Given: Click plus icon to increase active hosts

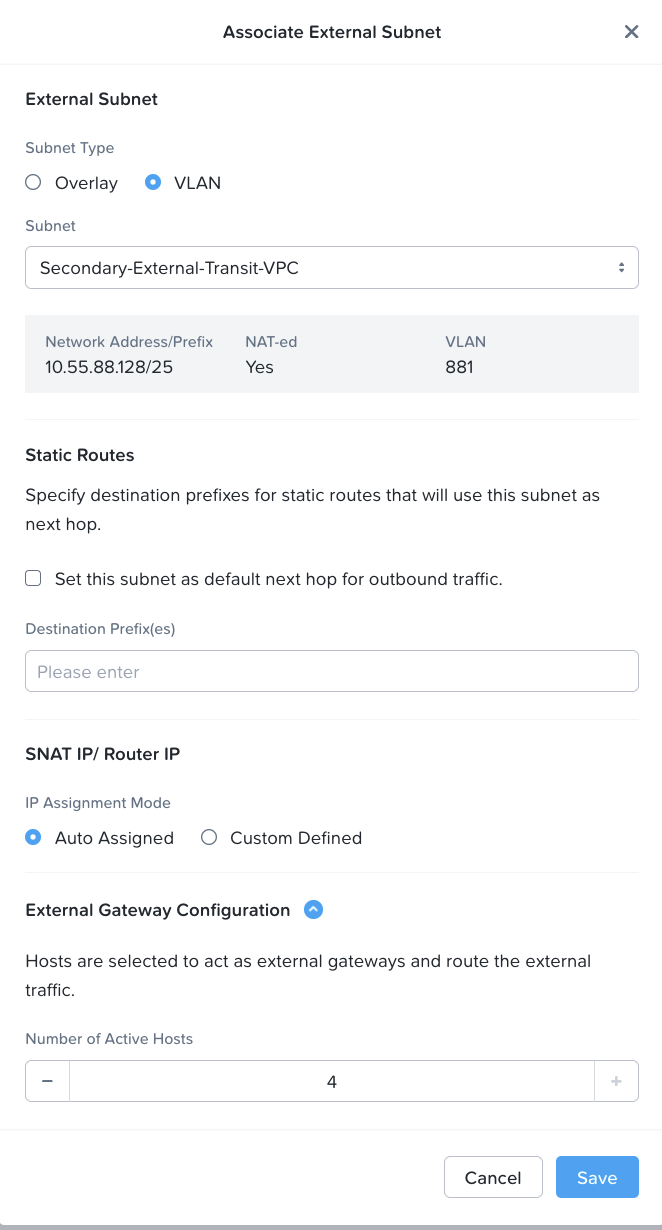Looking at the screenshot, I should point(616,1081).
